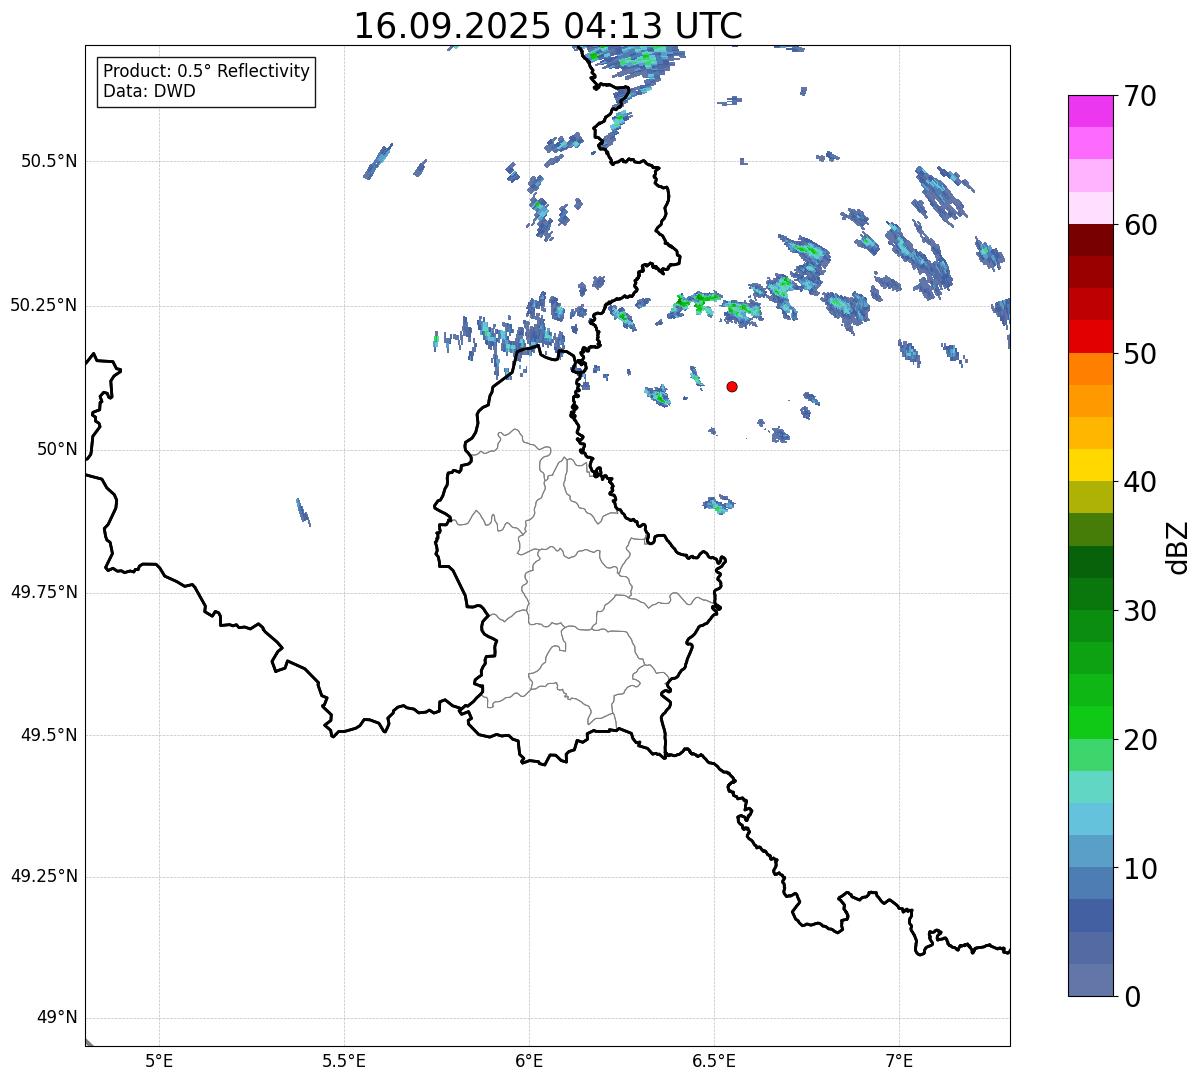Click the 50.25°N latitude label
This screenshot has height=1081, width=1202.
[43, 305]
